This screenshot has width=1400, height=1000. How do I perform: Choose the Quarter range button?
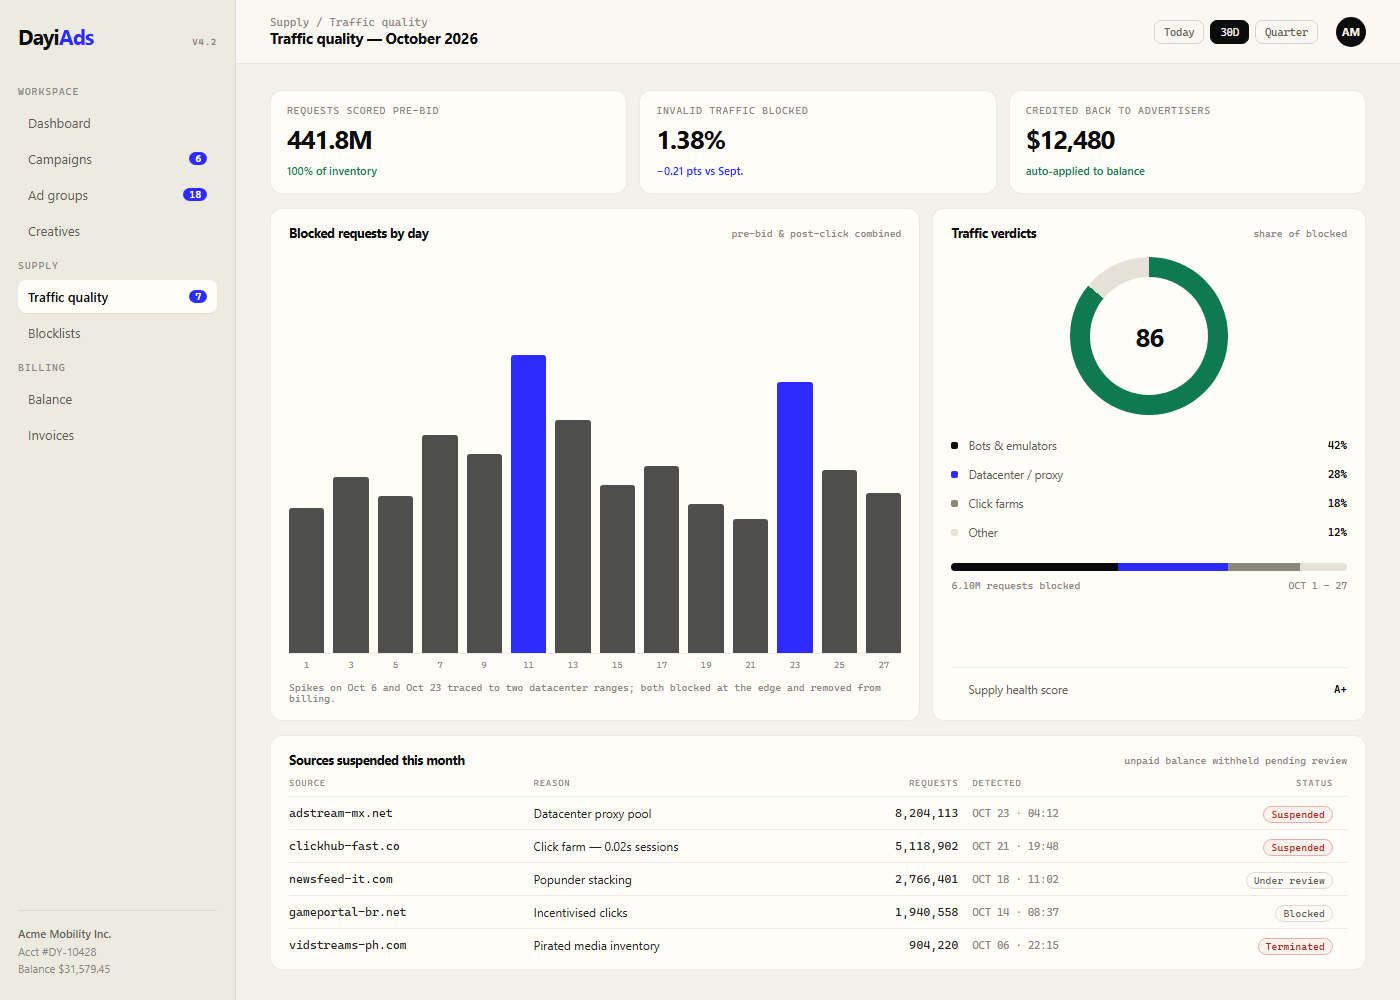point(1286,32)
